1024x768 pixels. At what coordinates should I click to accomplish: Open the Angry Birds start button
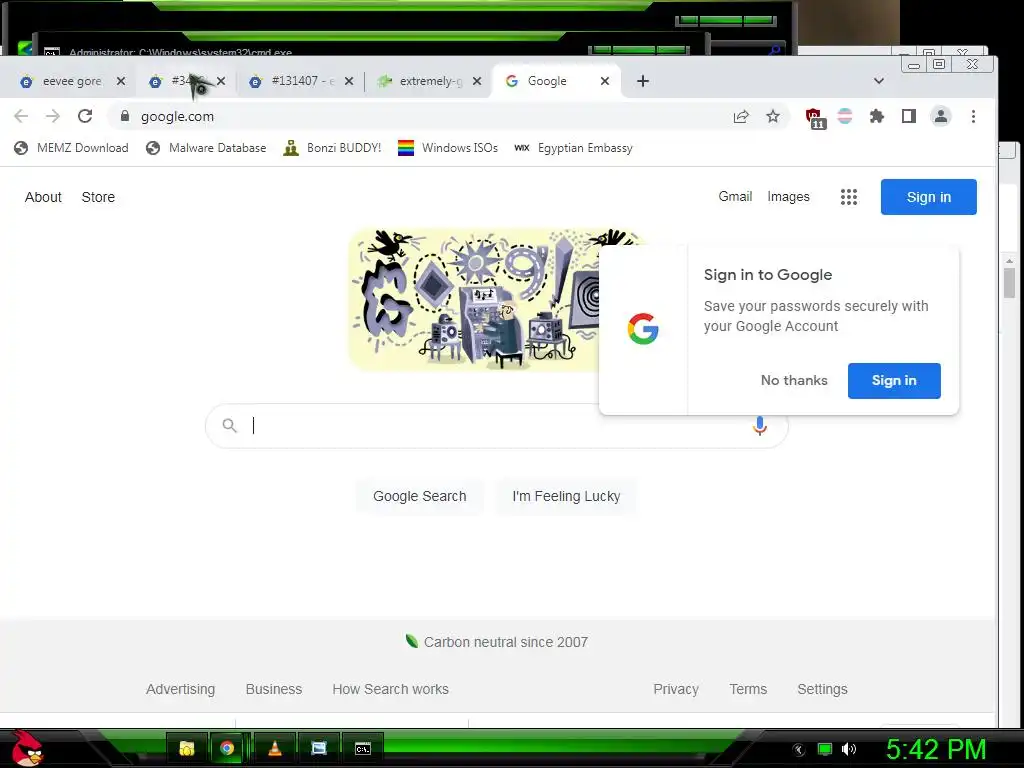click(x=27, y=748)
